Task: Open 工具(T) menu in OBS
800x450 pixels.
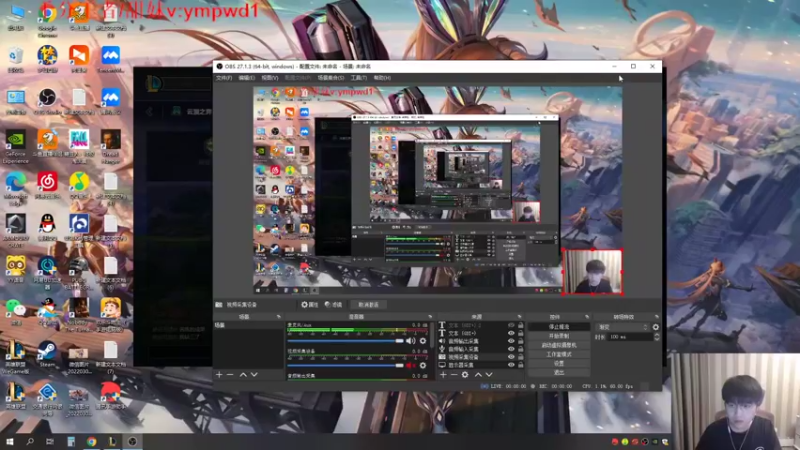Action: (359, 78)
